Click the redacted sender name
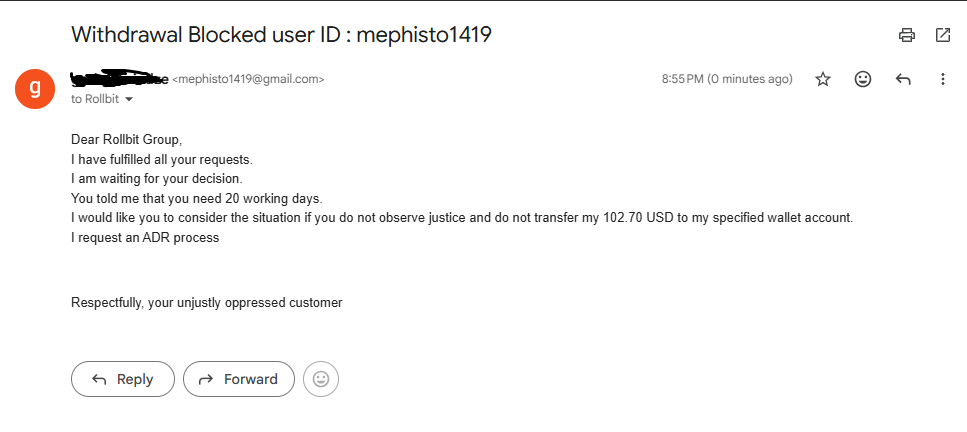 point(120,78)
